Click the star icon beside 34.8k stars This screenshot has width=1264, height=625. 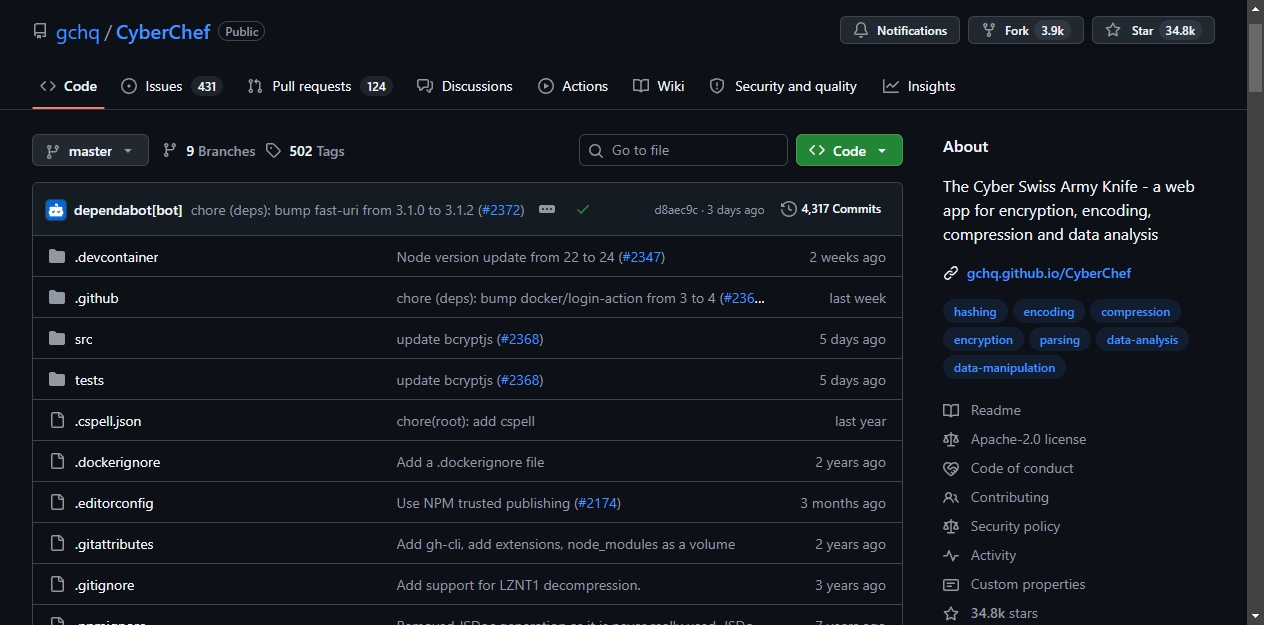point(951,613)
